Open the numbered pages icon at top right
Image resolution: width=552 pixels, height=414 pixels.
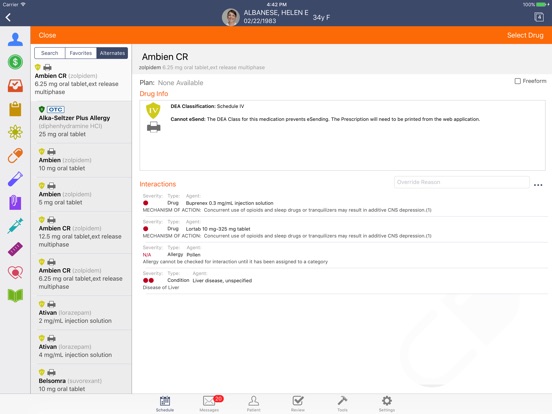coord(539,17)
